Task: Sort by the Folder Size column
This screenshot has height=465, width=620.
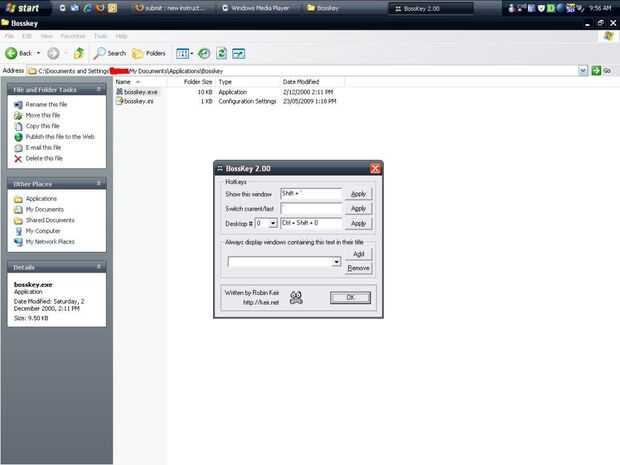Action: pos(191,82)
